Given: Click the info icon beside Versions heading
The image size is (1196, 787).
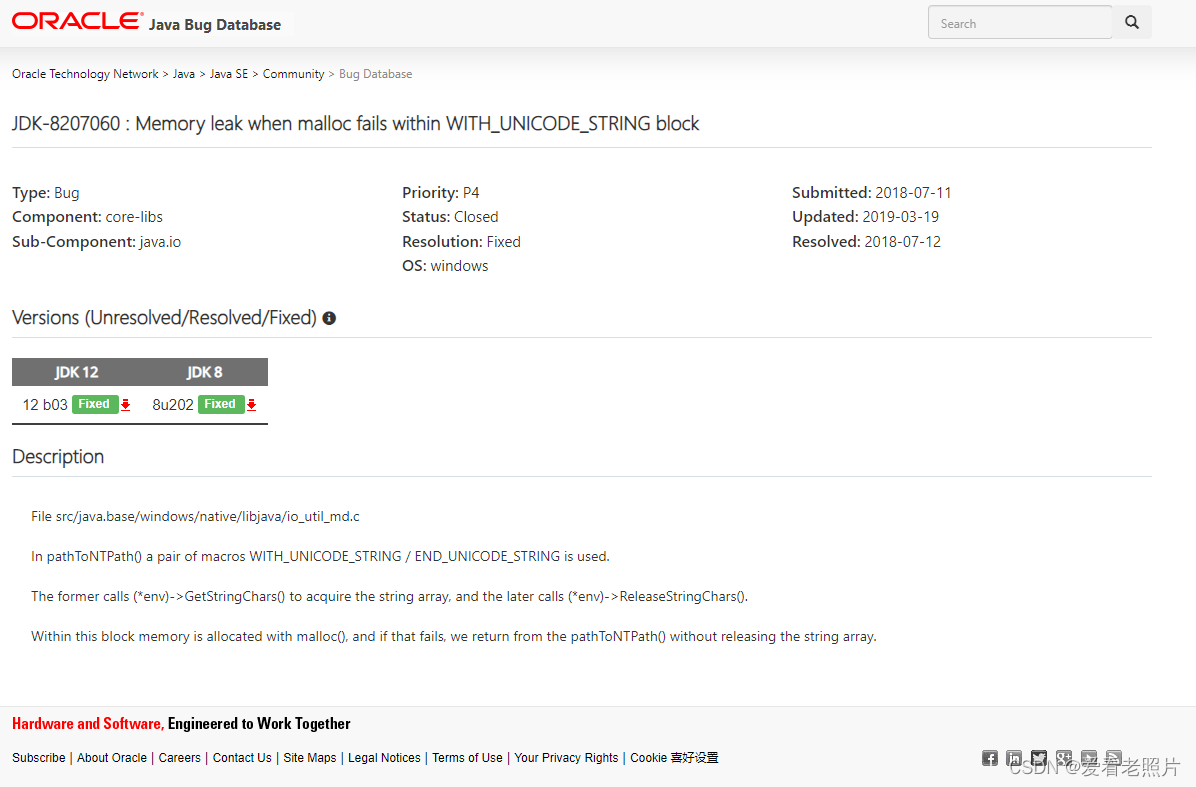Looking at the screenshot, I should 329,318.
